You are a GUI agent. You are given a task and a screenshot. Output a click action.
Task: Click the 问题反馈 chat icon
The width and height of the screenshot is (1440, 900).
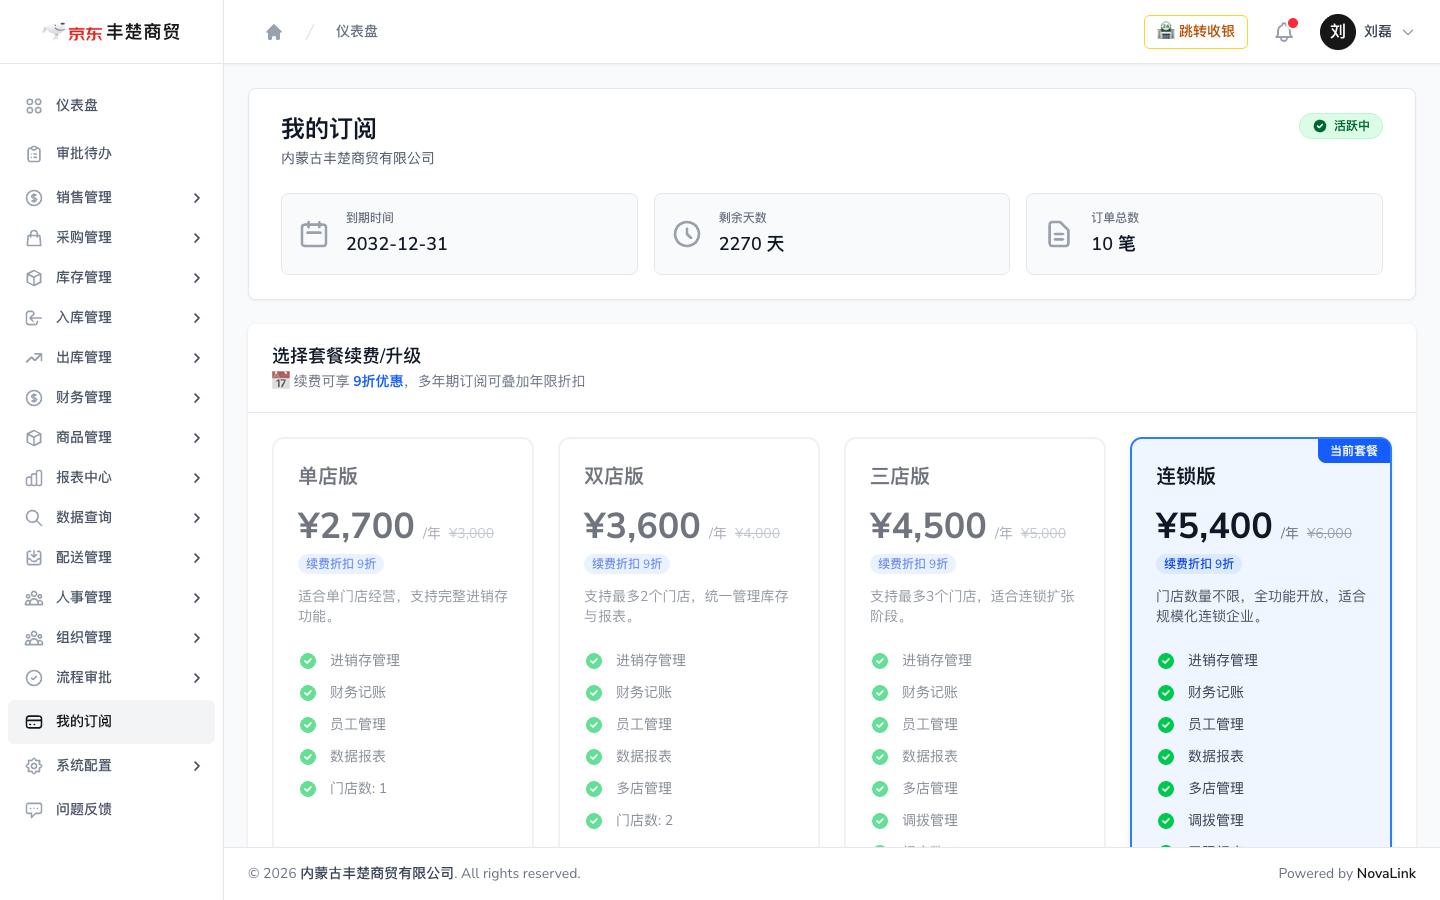[x=34, y=810]
